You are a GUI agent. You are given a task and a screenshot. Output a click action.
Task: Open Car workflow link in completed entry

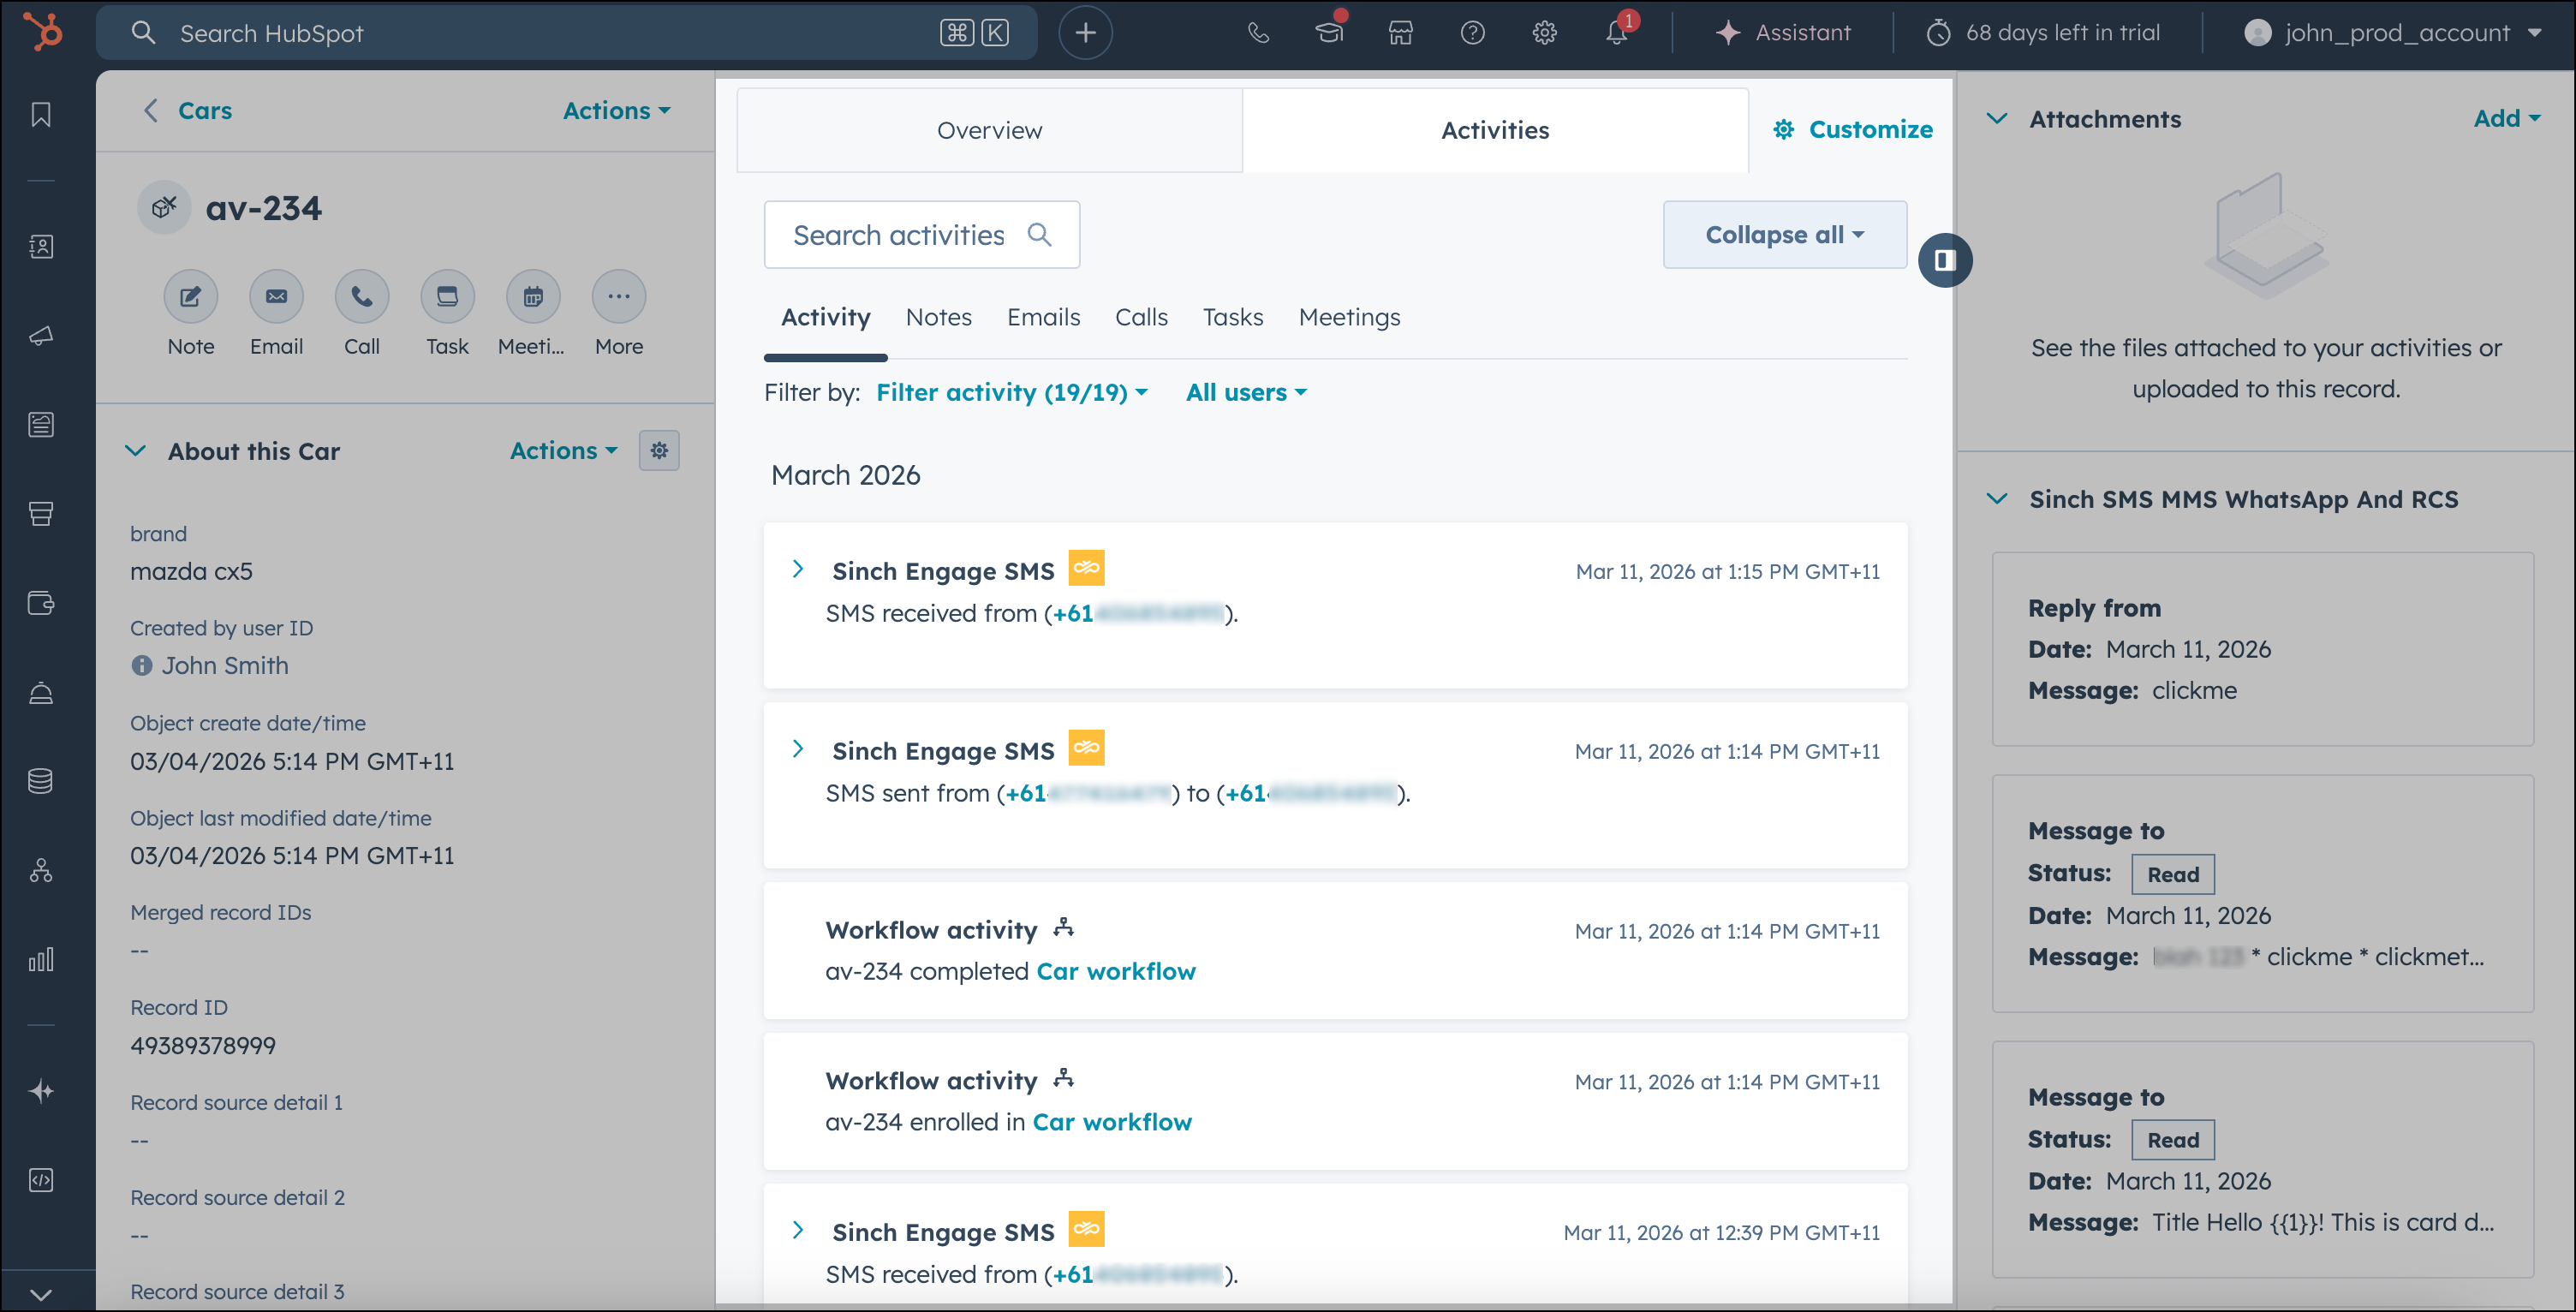pyautogui.click(x=1116, y=971)
